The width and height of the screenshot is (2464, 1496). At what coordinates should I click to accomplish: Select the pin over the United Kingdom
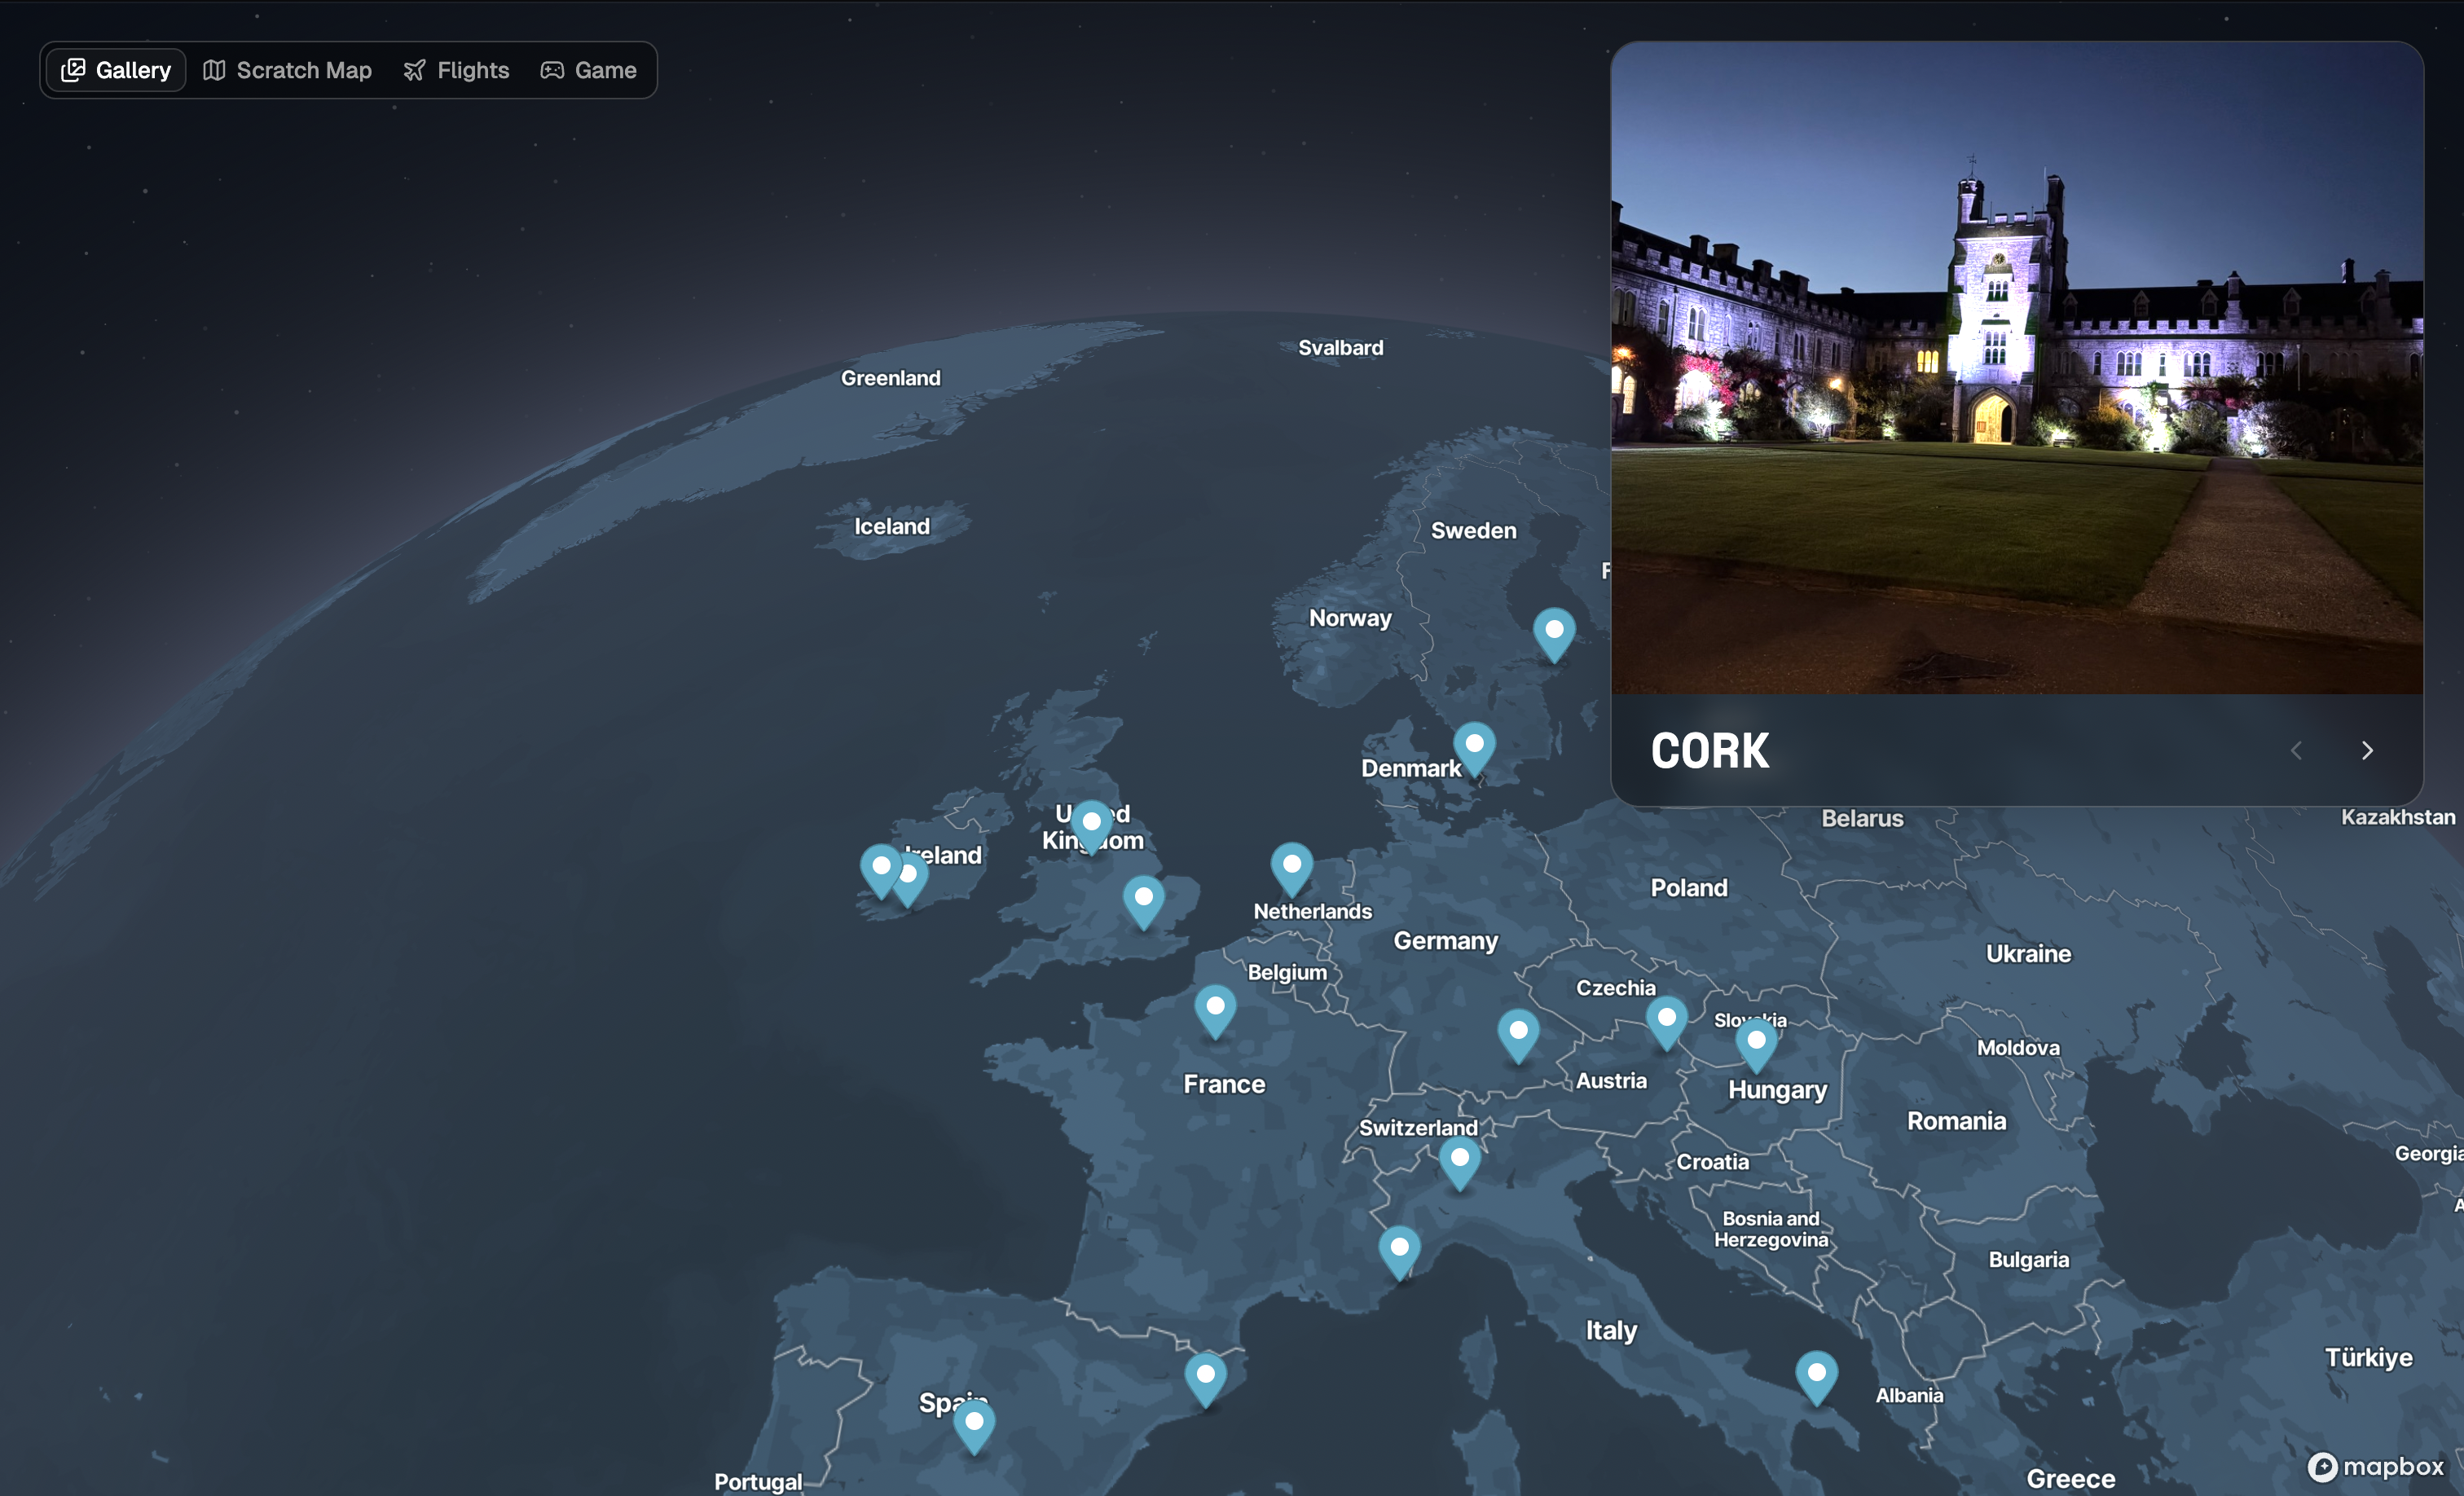pyautogui.click(x=1091, y=820)
